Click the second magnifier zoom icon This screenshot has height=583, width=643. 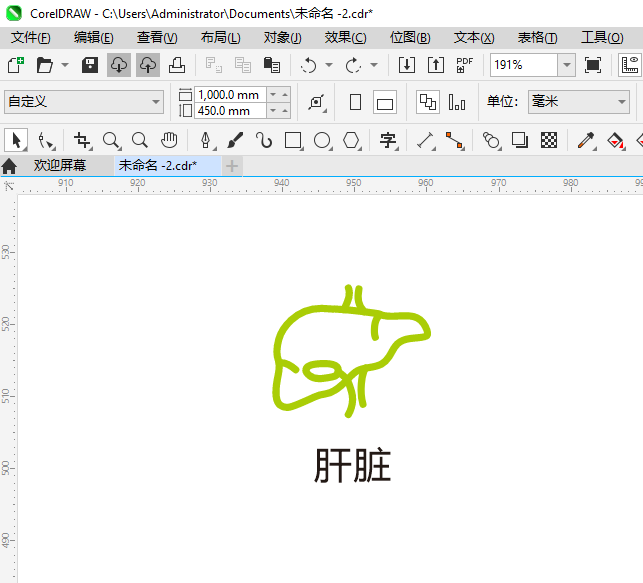pyautogui.click(x=140, y=140)
